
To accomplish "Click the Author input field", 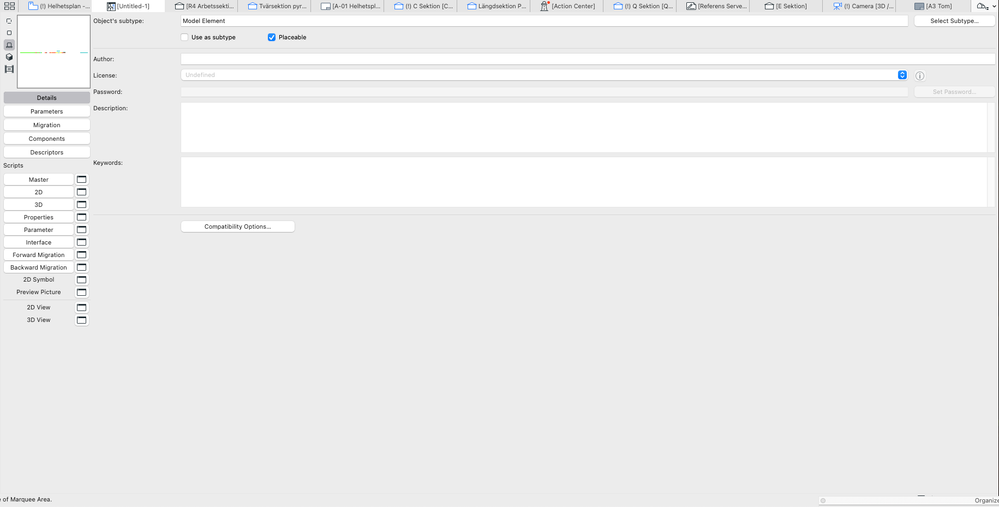I will coord(587,59).
